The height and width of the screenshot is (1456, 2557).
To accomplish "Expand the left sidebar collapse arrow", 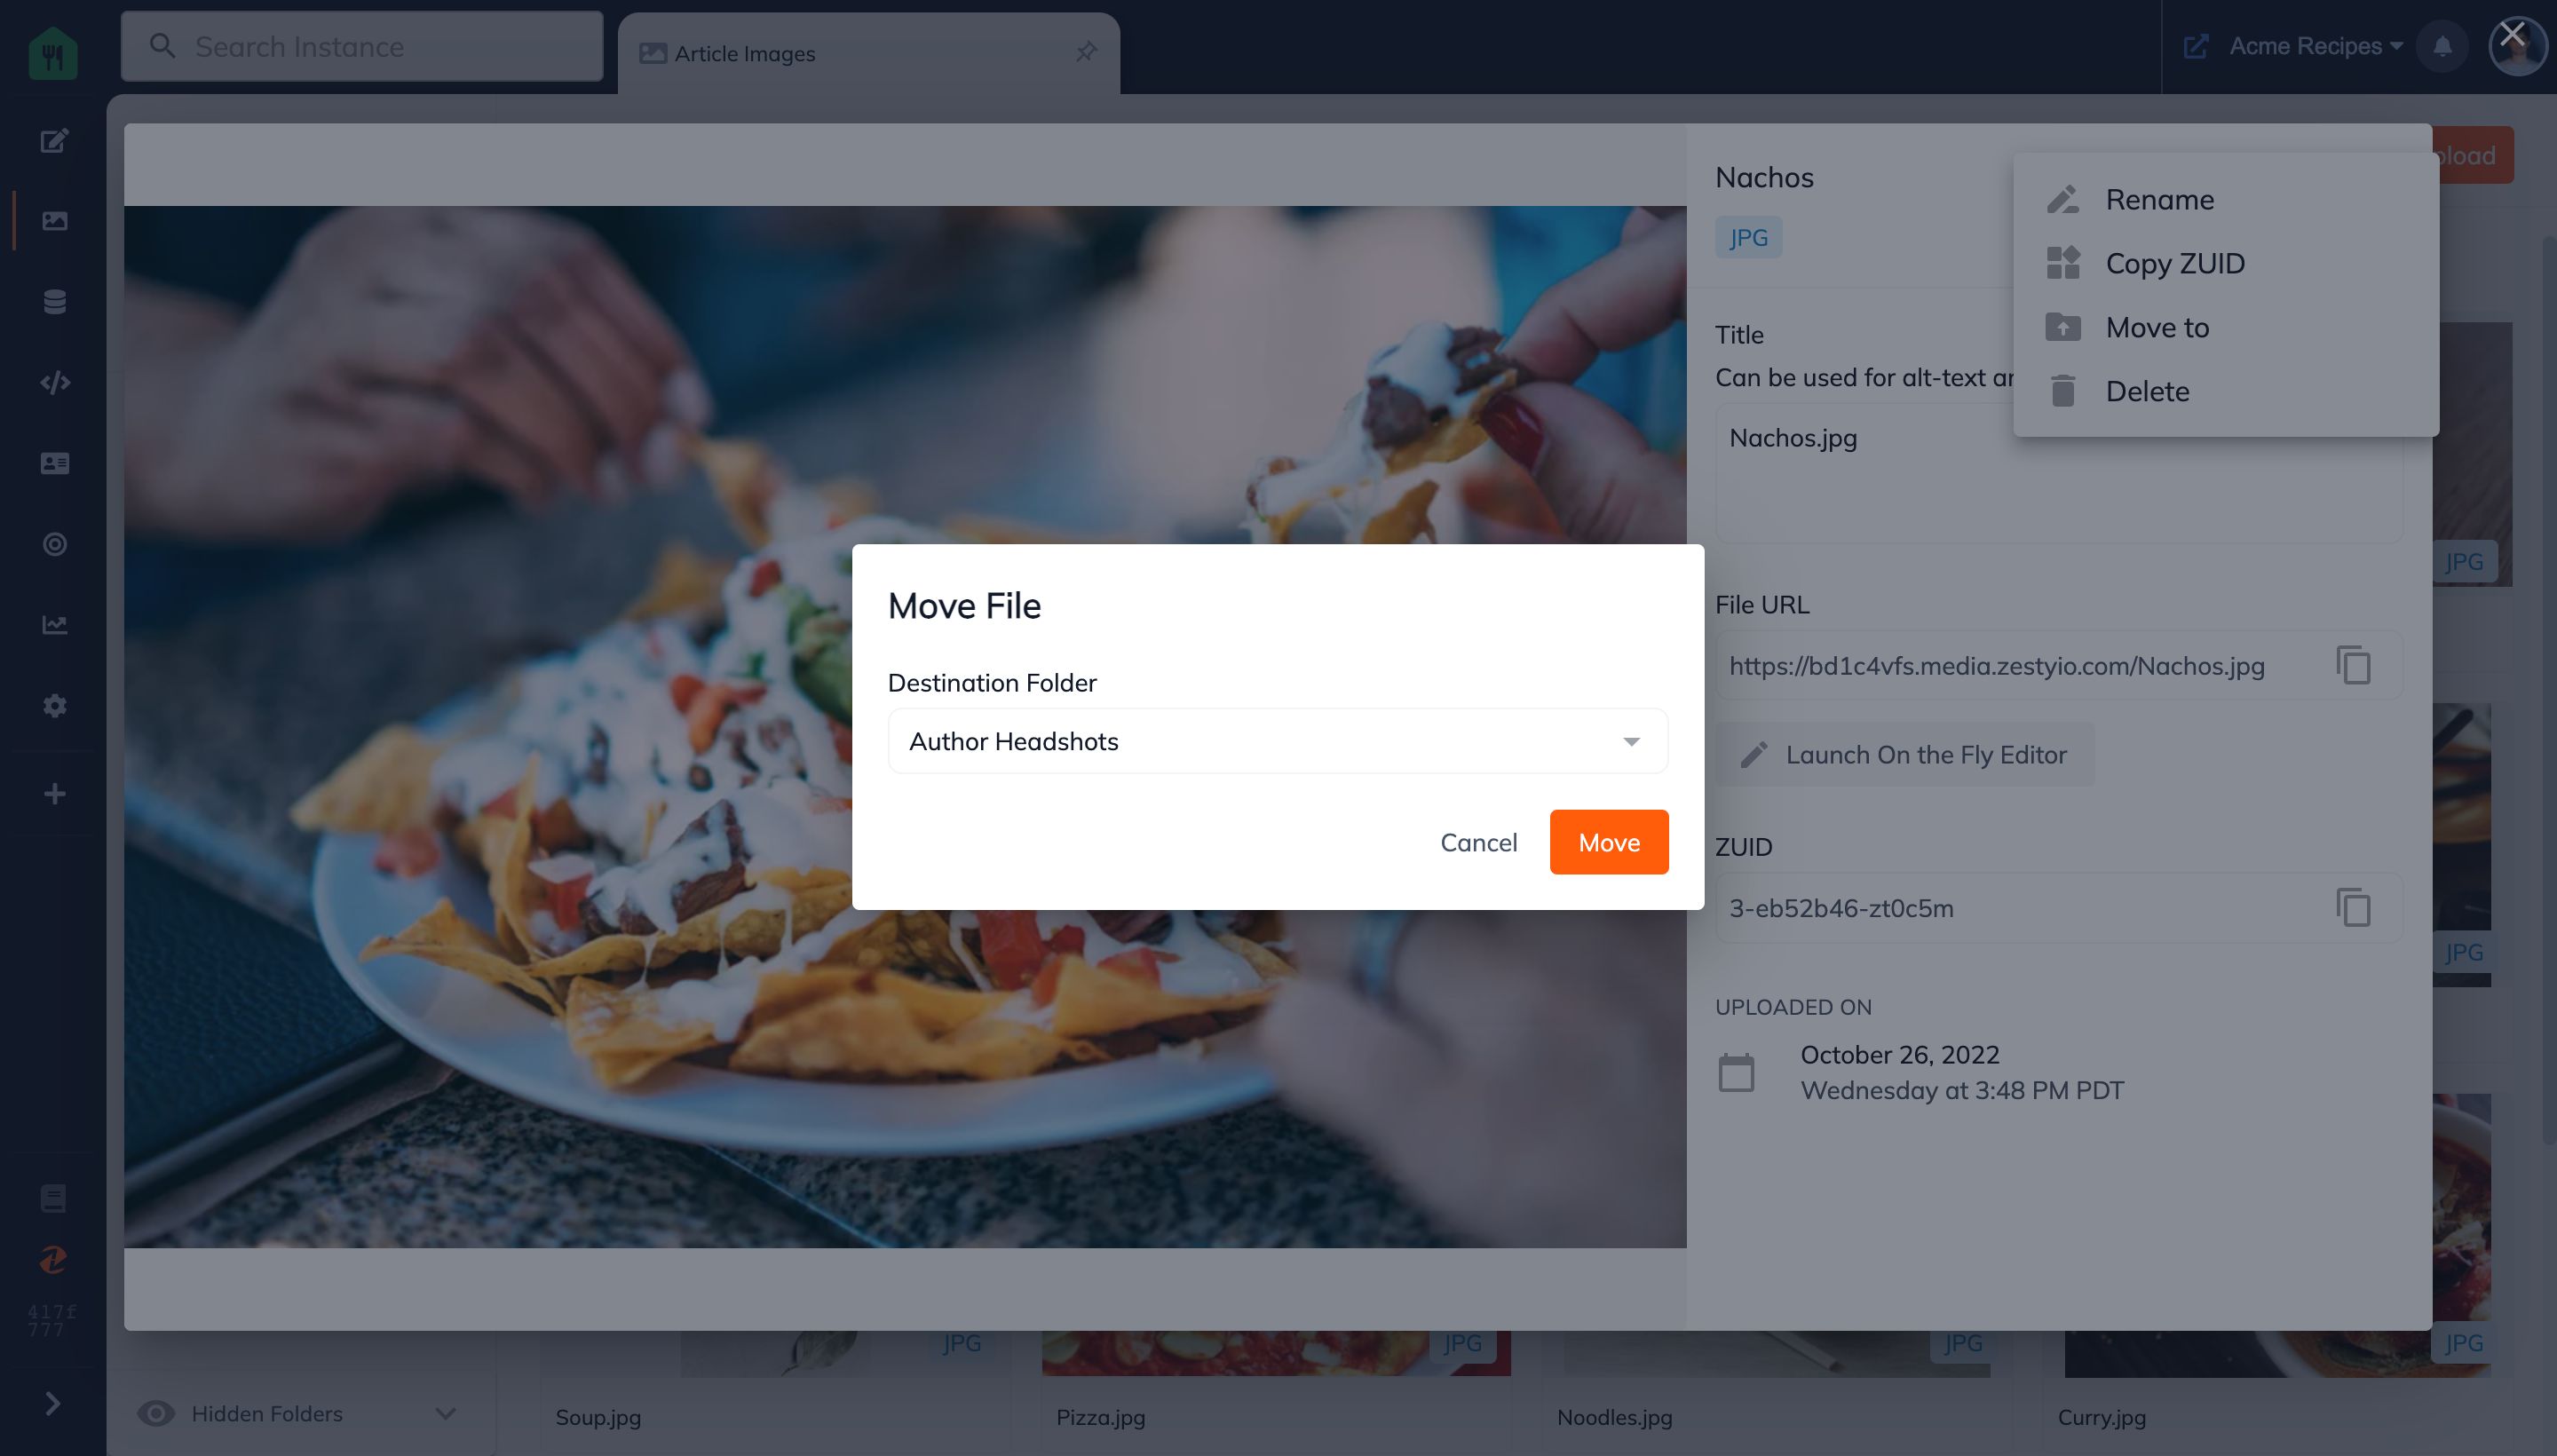I will pyautogui.click(x=51, y=1404).
